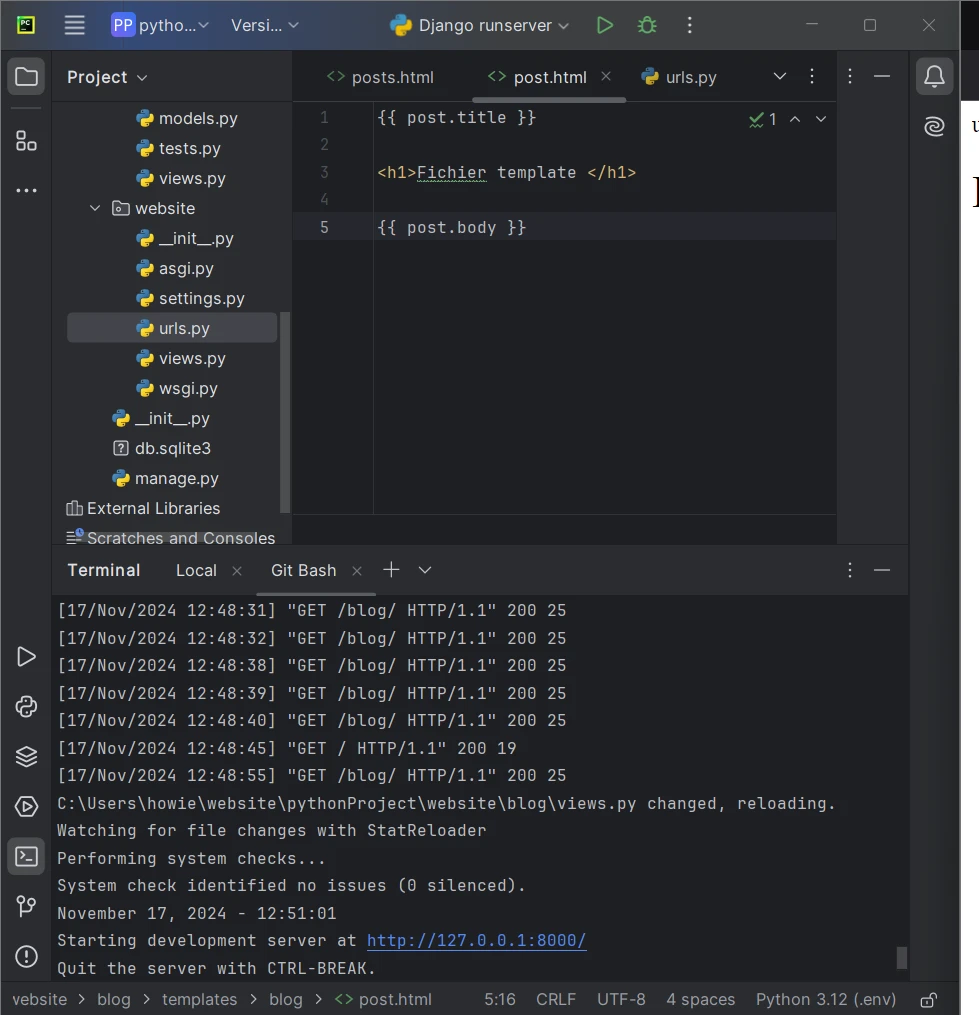Expand the Project view dropdown
This screenshot has width=979, height=1015.
[x=107, y=77]
